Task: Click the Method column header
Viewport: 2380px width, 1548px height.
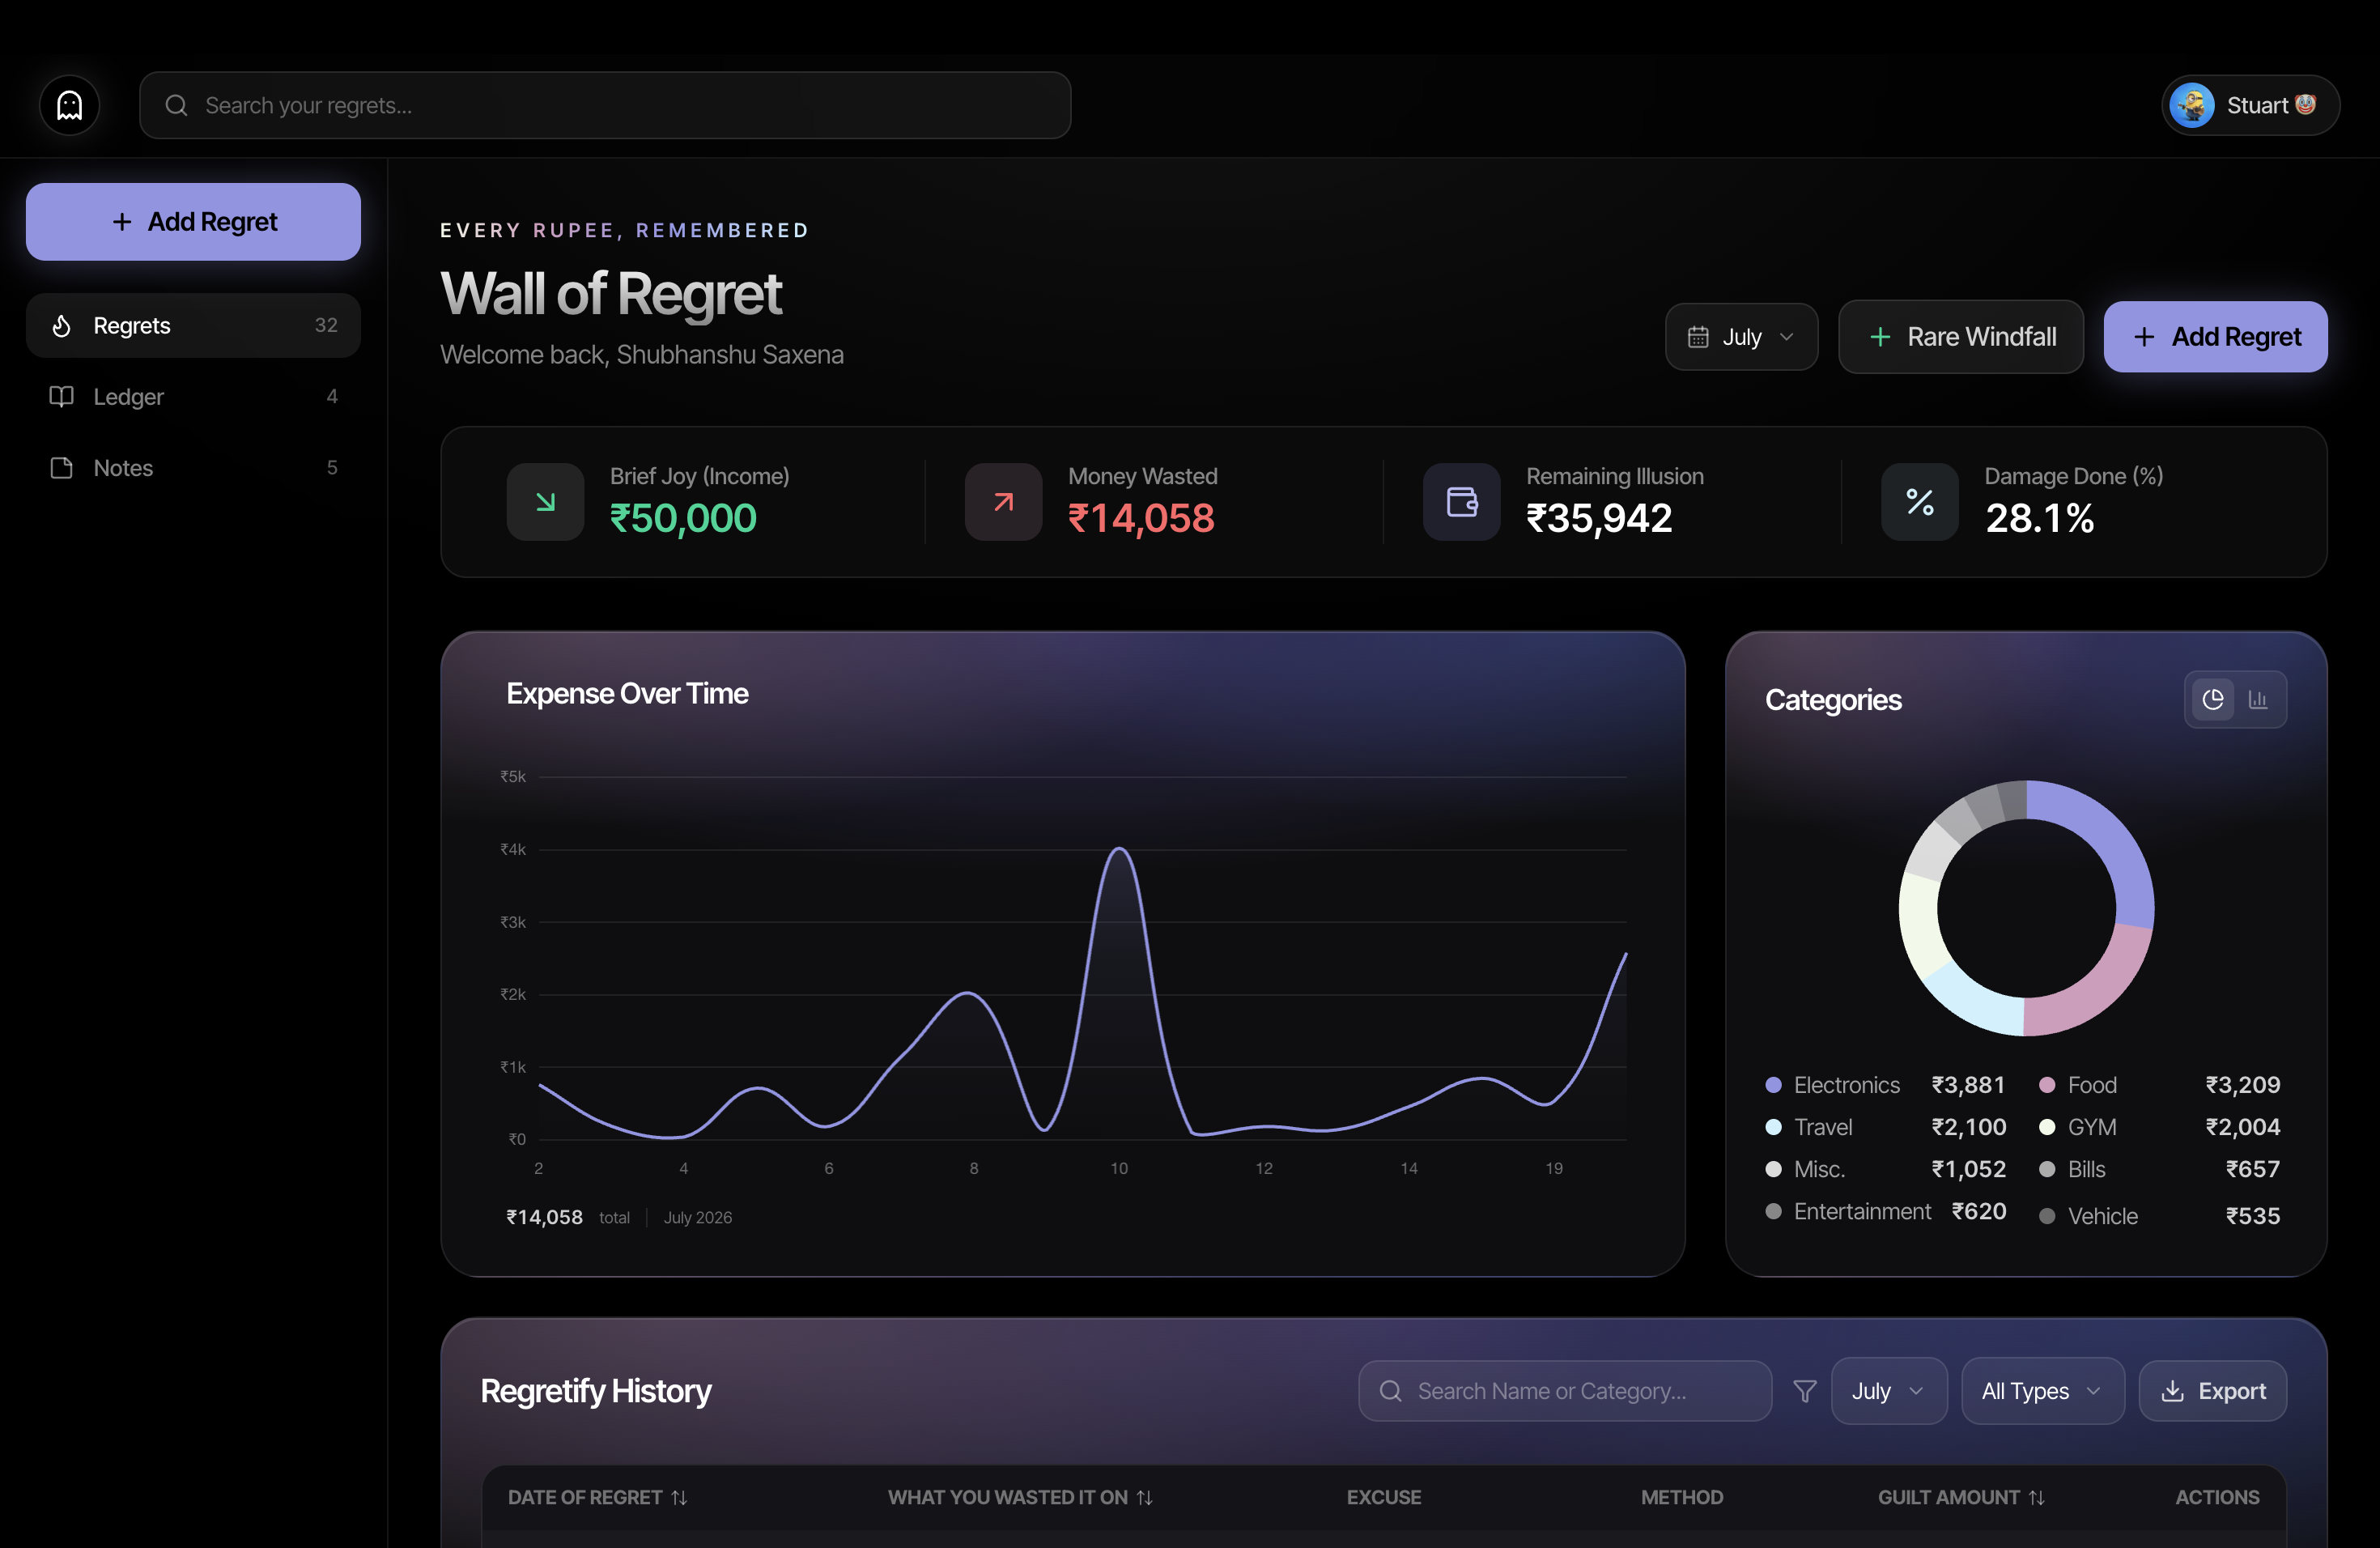Action: 1681,1497
